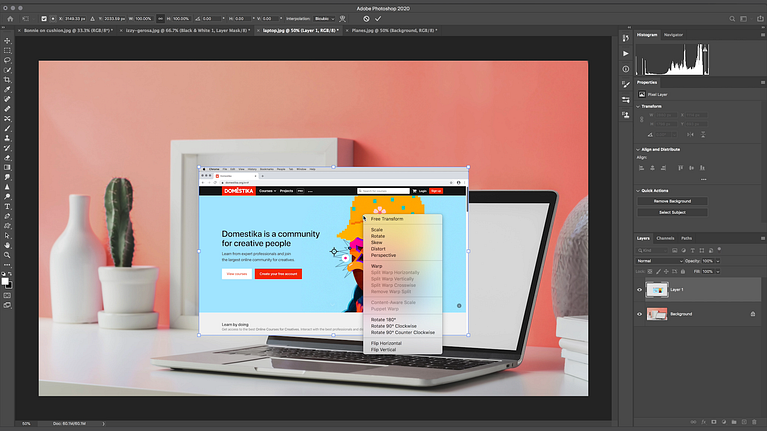Select the Crop tool
767x431 pixels.
(7, 80)
